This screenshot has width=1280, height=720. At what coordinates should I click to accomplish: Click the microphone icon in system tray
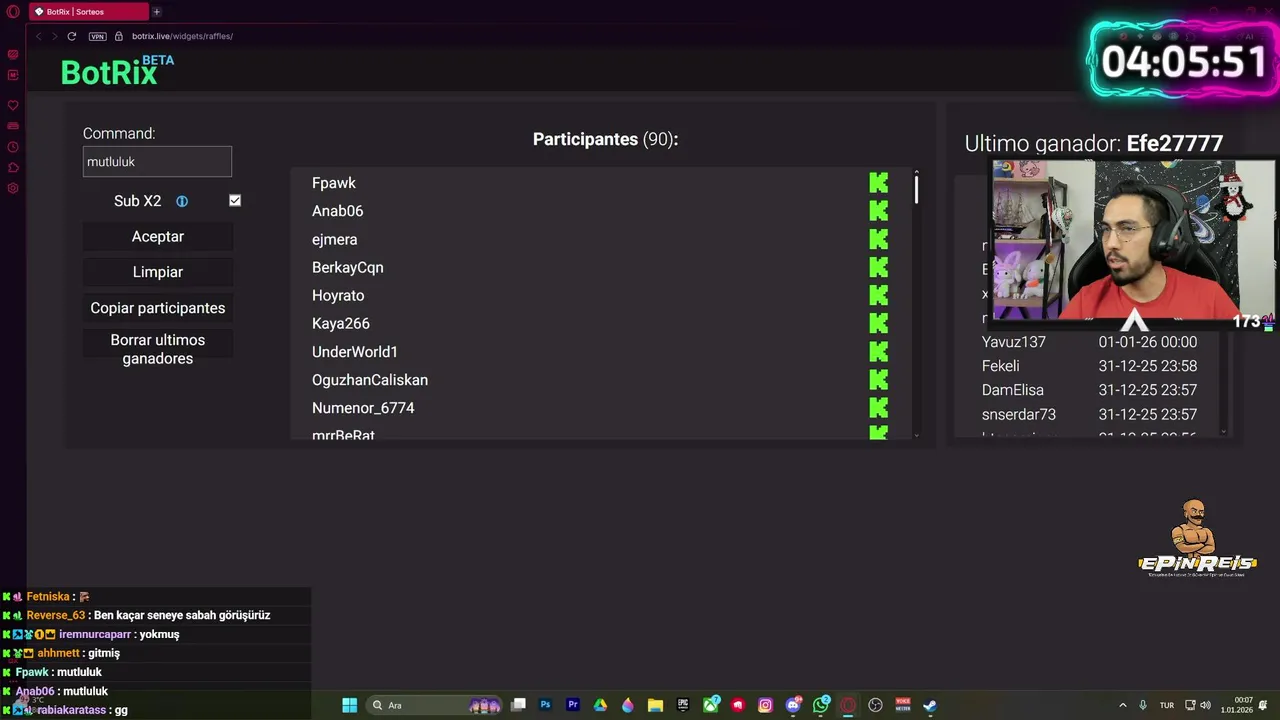(1143, 705)
